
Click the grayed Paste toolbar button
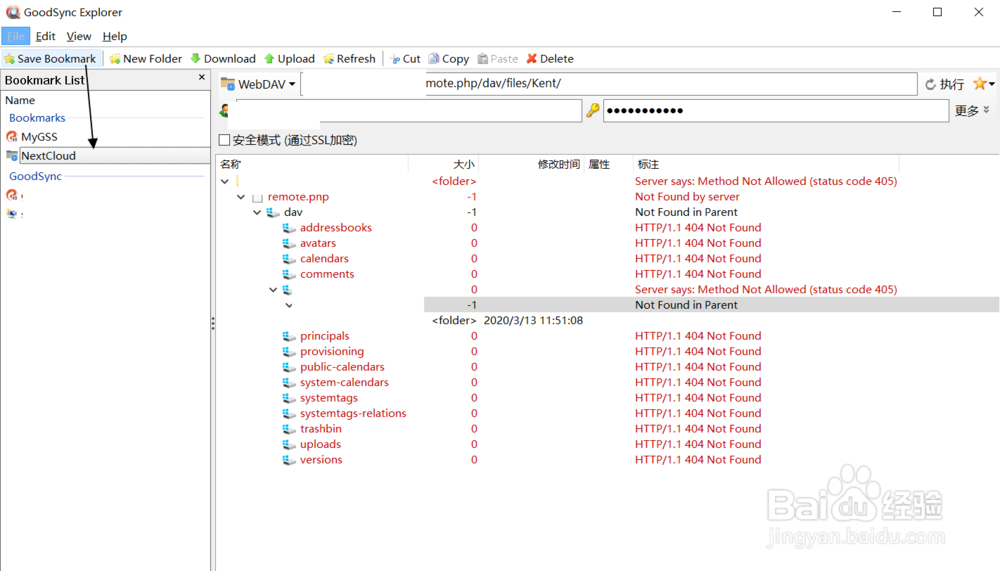pos(498,59)
